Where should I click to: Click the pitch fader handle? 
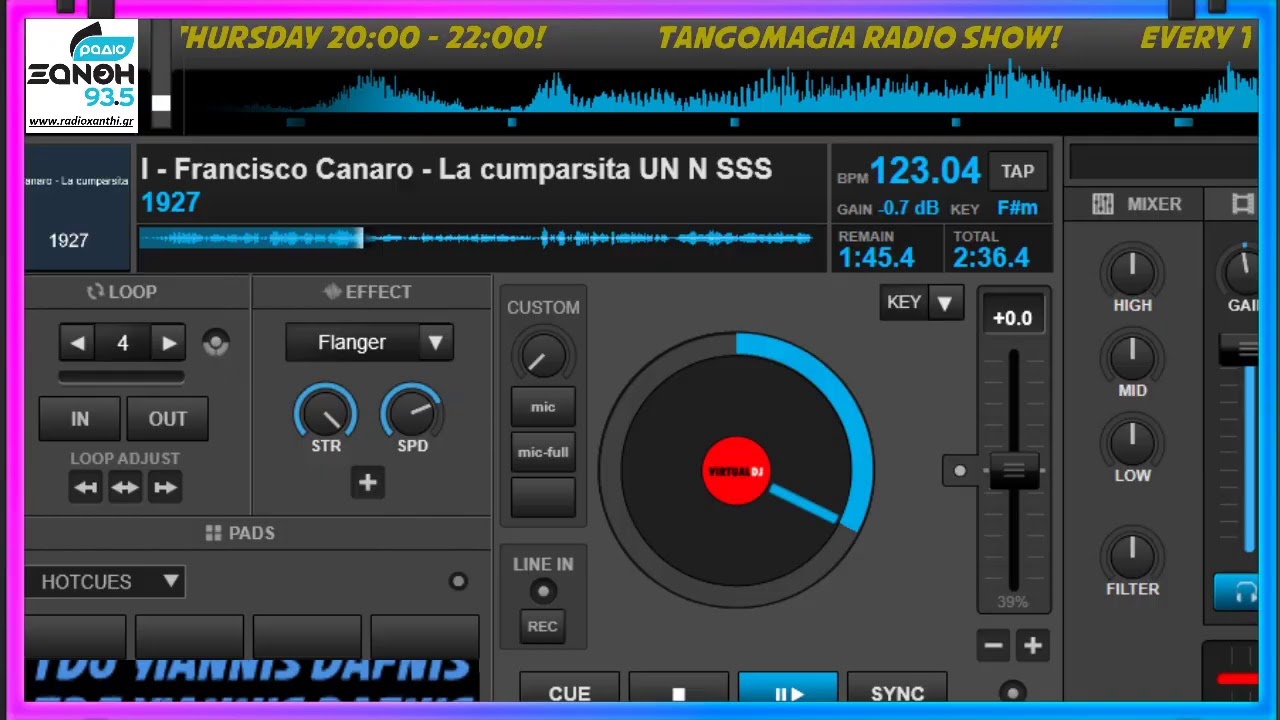tap(1014, 470)
